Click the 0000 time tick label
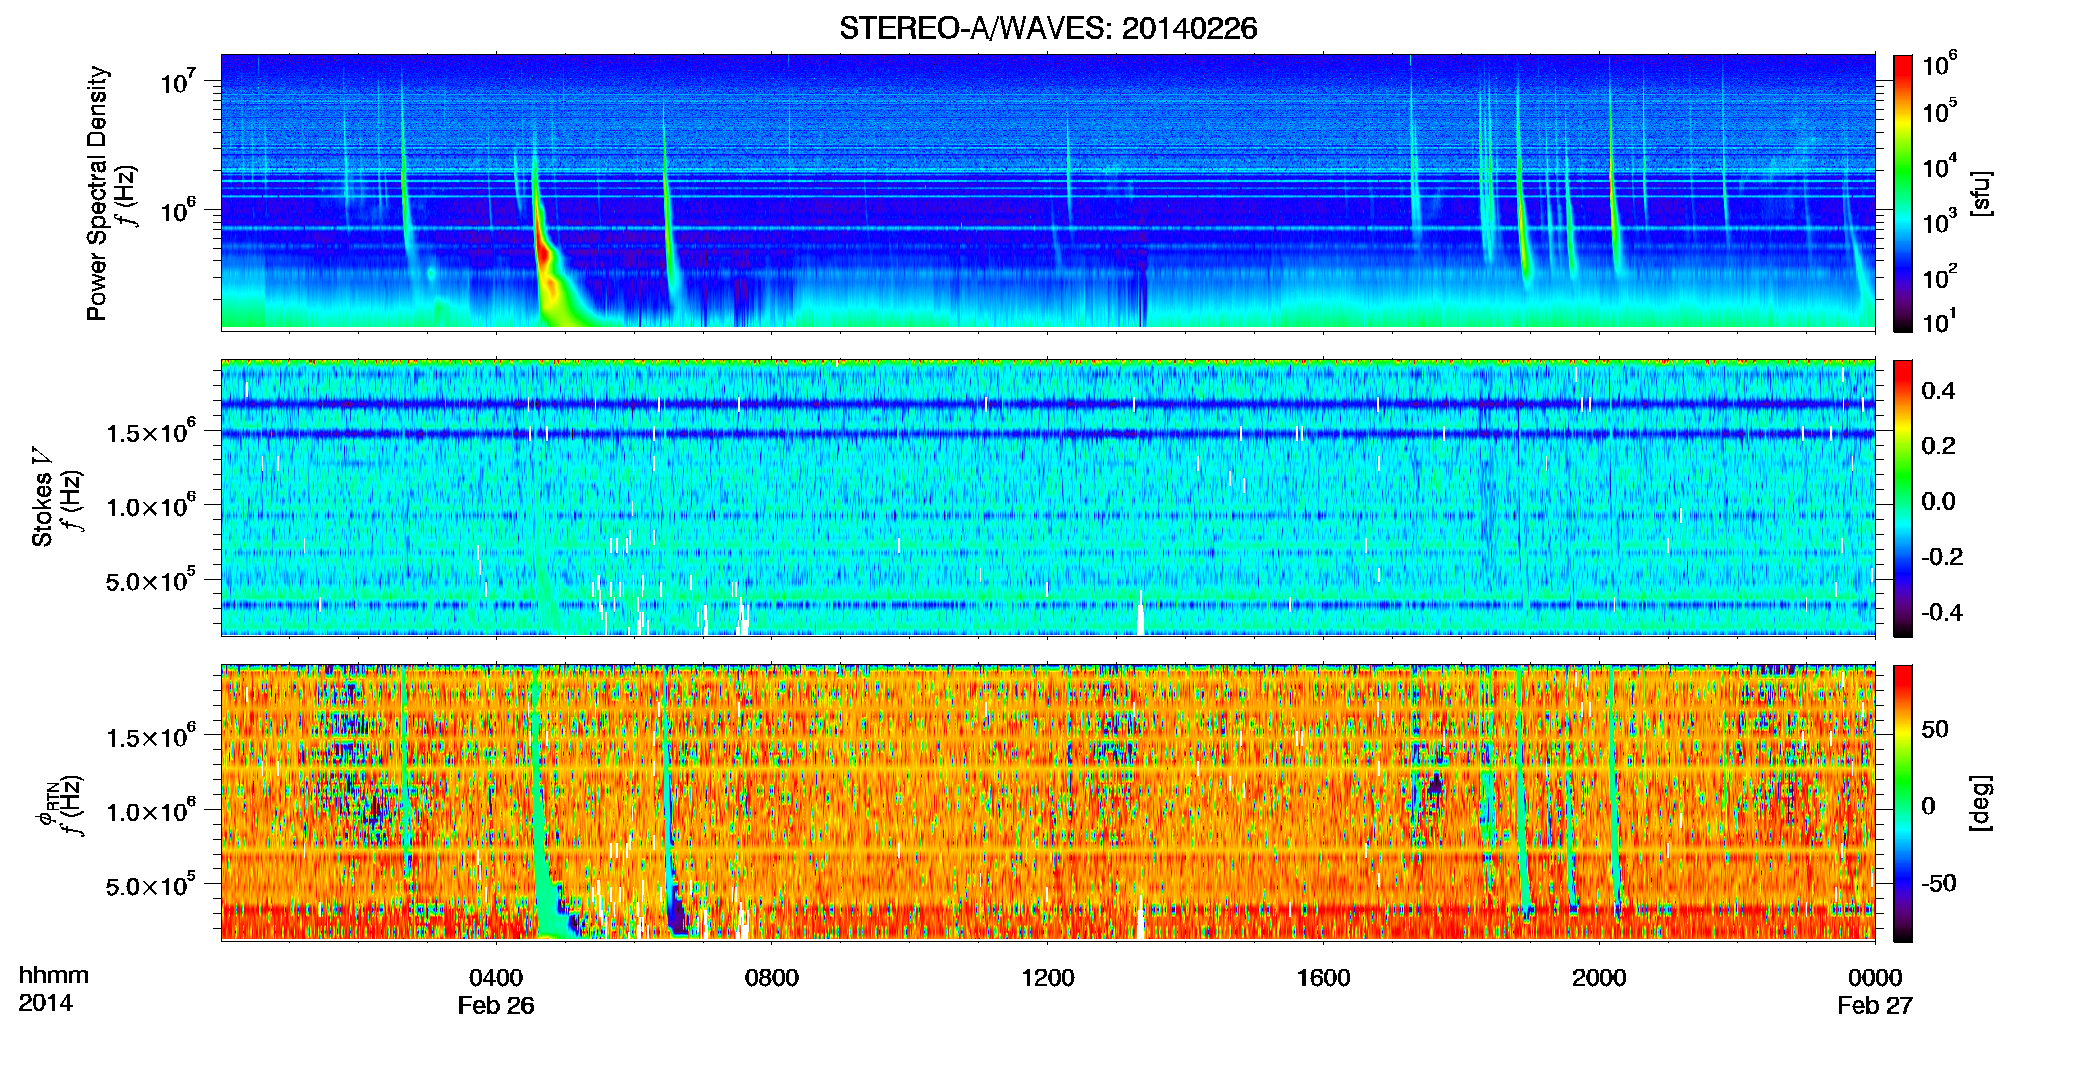This screenshot has height=1080, width=2096. click(1875, 978)
